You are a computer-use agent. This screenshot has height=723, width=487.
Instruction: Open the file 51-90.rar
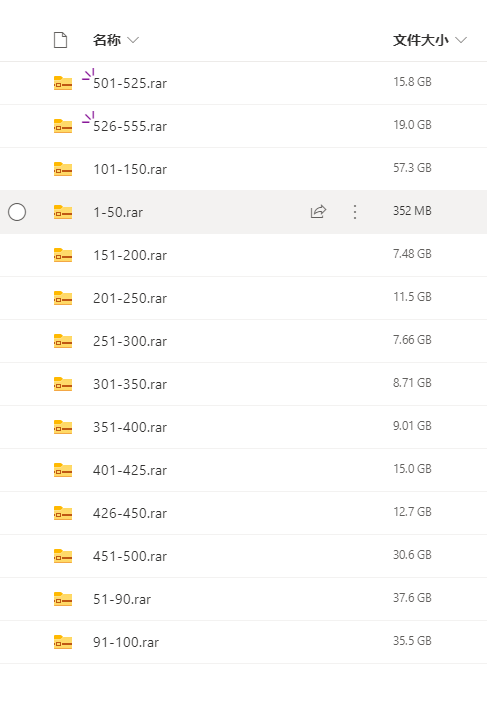tap(122, 599)
